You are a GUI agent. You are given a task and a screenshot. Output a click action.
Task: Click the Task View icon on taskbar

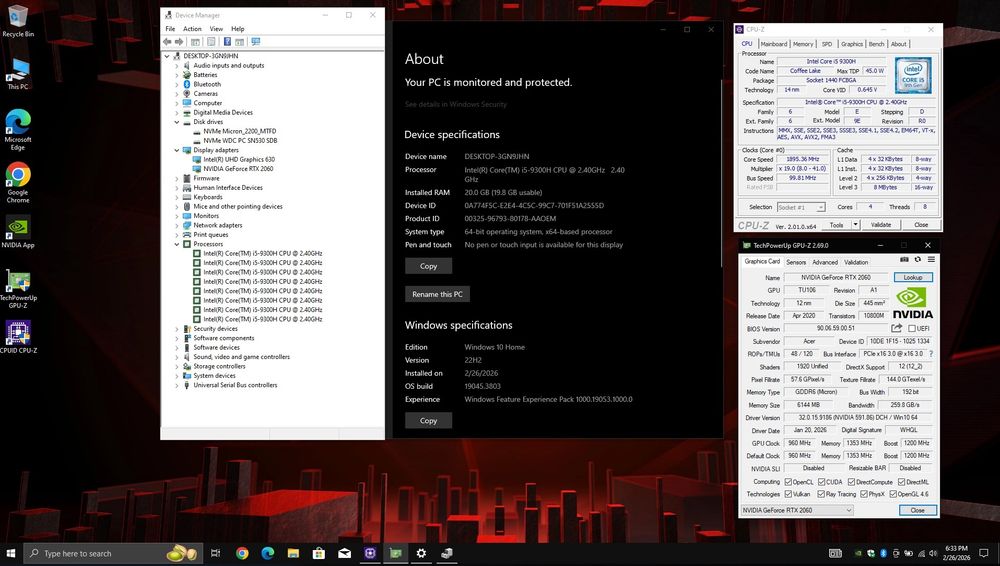pyautogui.click(x=216, y=553)
